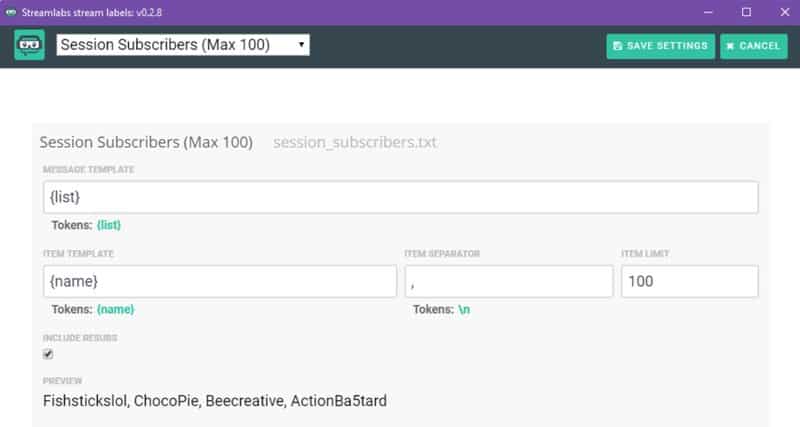The width and height of the screenshot is (800, 427).
Task: Maximize the Streamlabs stream labels window
Action: [x=746, y=12]
